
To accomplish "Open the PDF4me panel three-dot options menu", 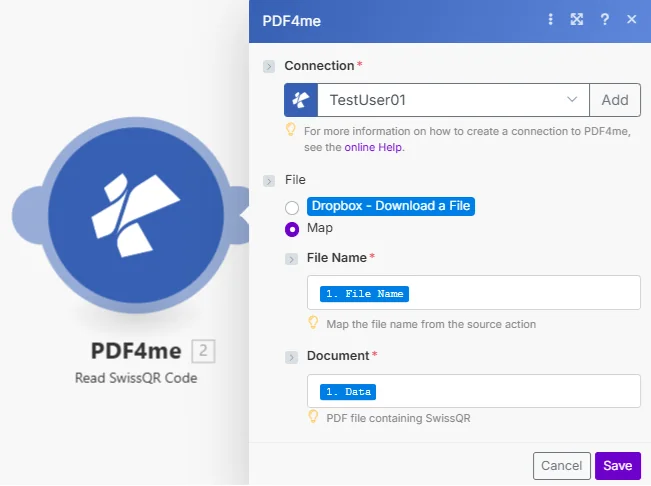I will 551,20.
